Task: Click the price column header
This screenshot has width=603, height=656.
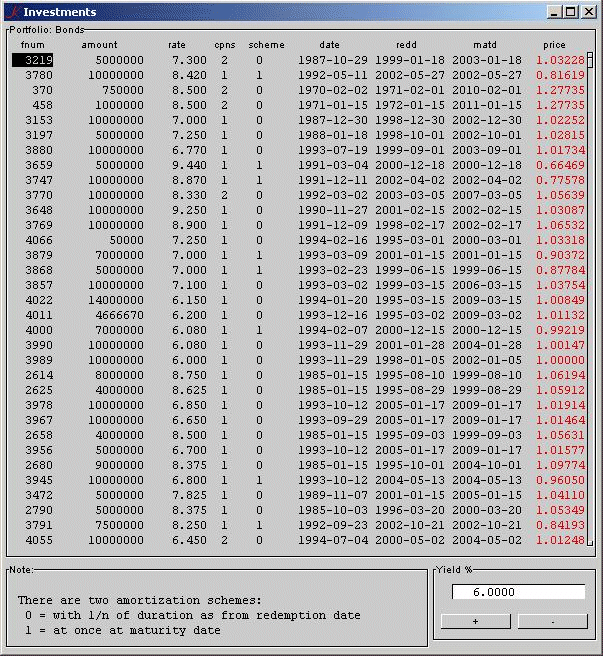Action: click(x=554, y=45)
